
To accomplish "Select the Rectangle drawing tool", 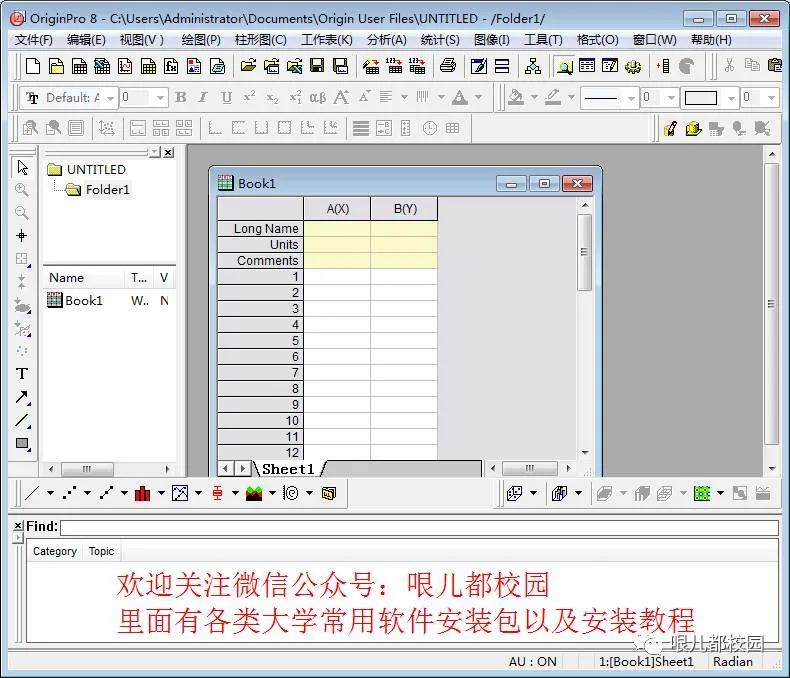I will point(22,443).
